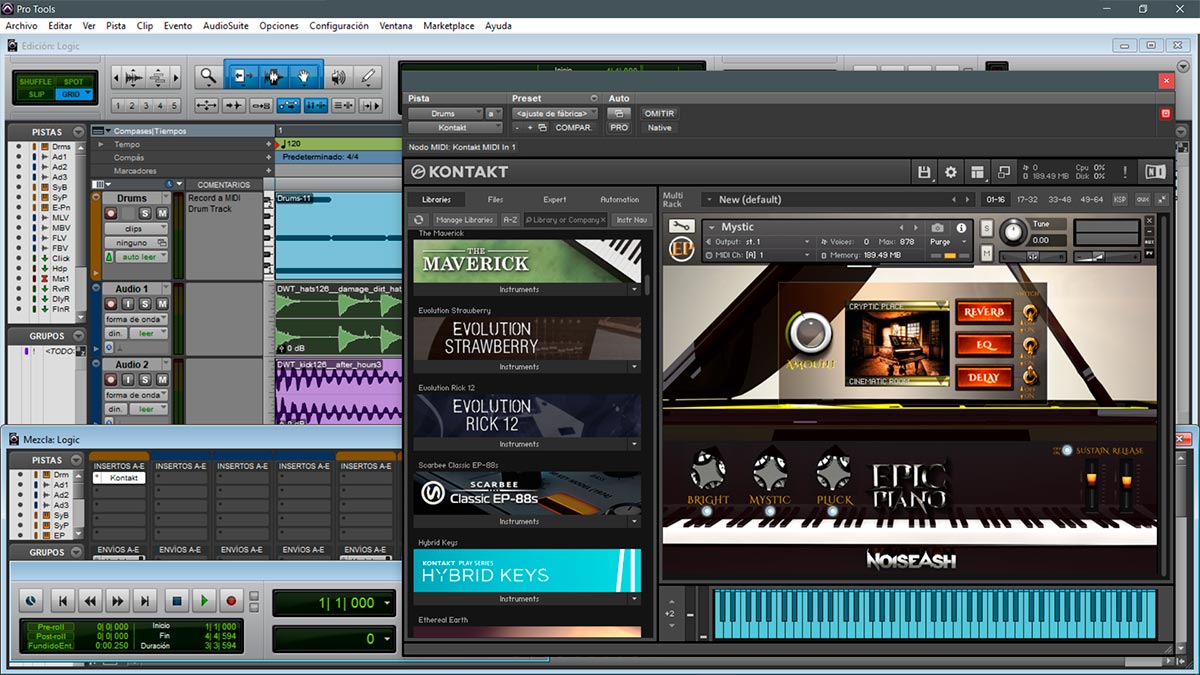Switch to Kontakt Files tab
This screenshot has height=675, width=1200.
[496, 199]
